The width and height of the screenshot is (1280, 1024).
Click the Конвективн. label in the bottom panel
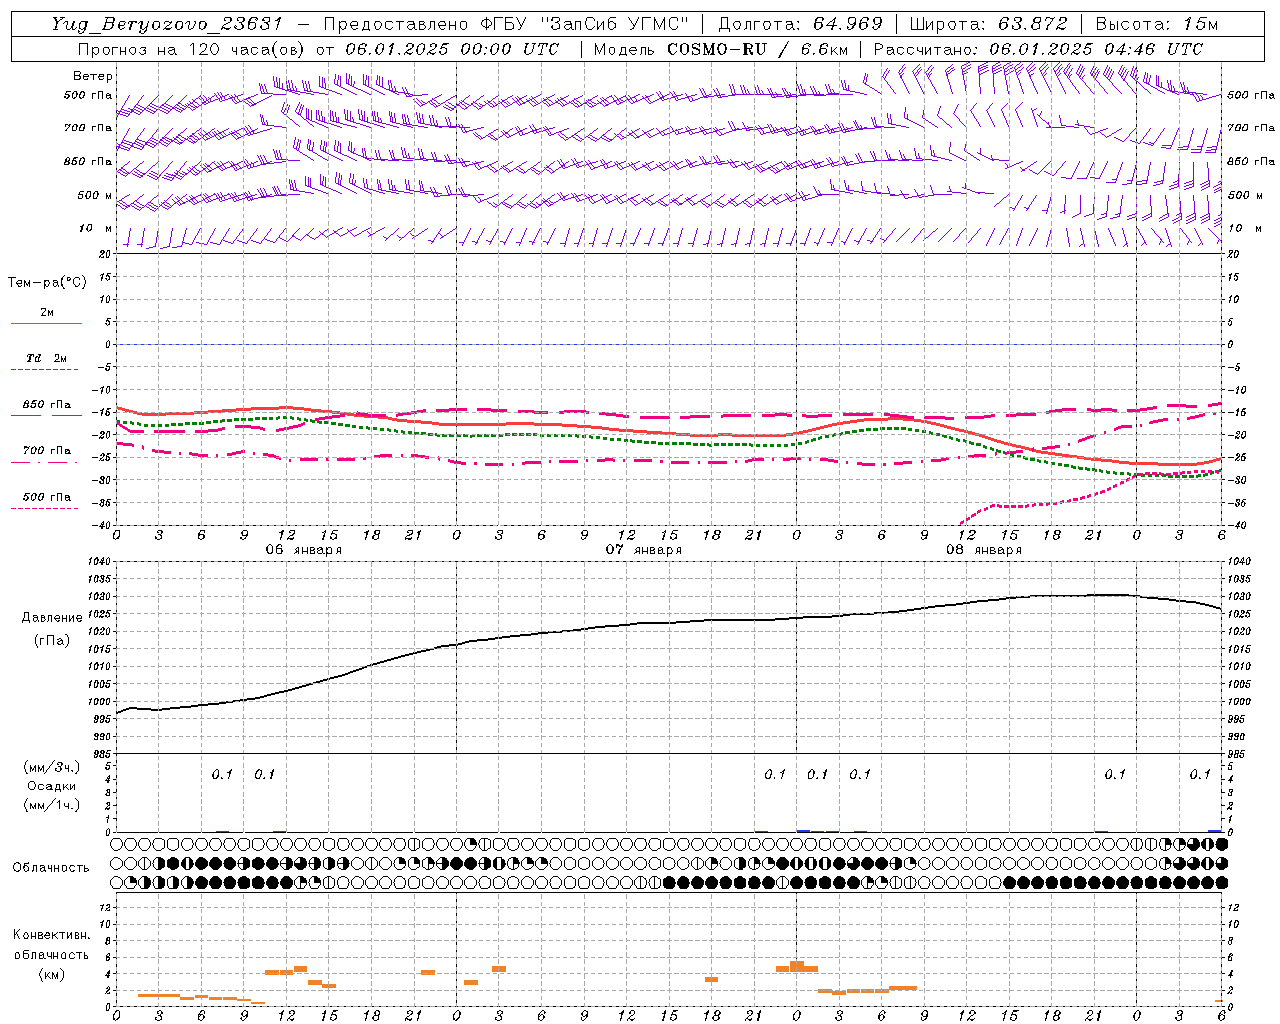[x=51, y=935]
